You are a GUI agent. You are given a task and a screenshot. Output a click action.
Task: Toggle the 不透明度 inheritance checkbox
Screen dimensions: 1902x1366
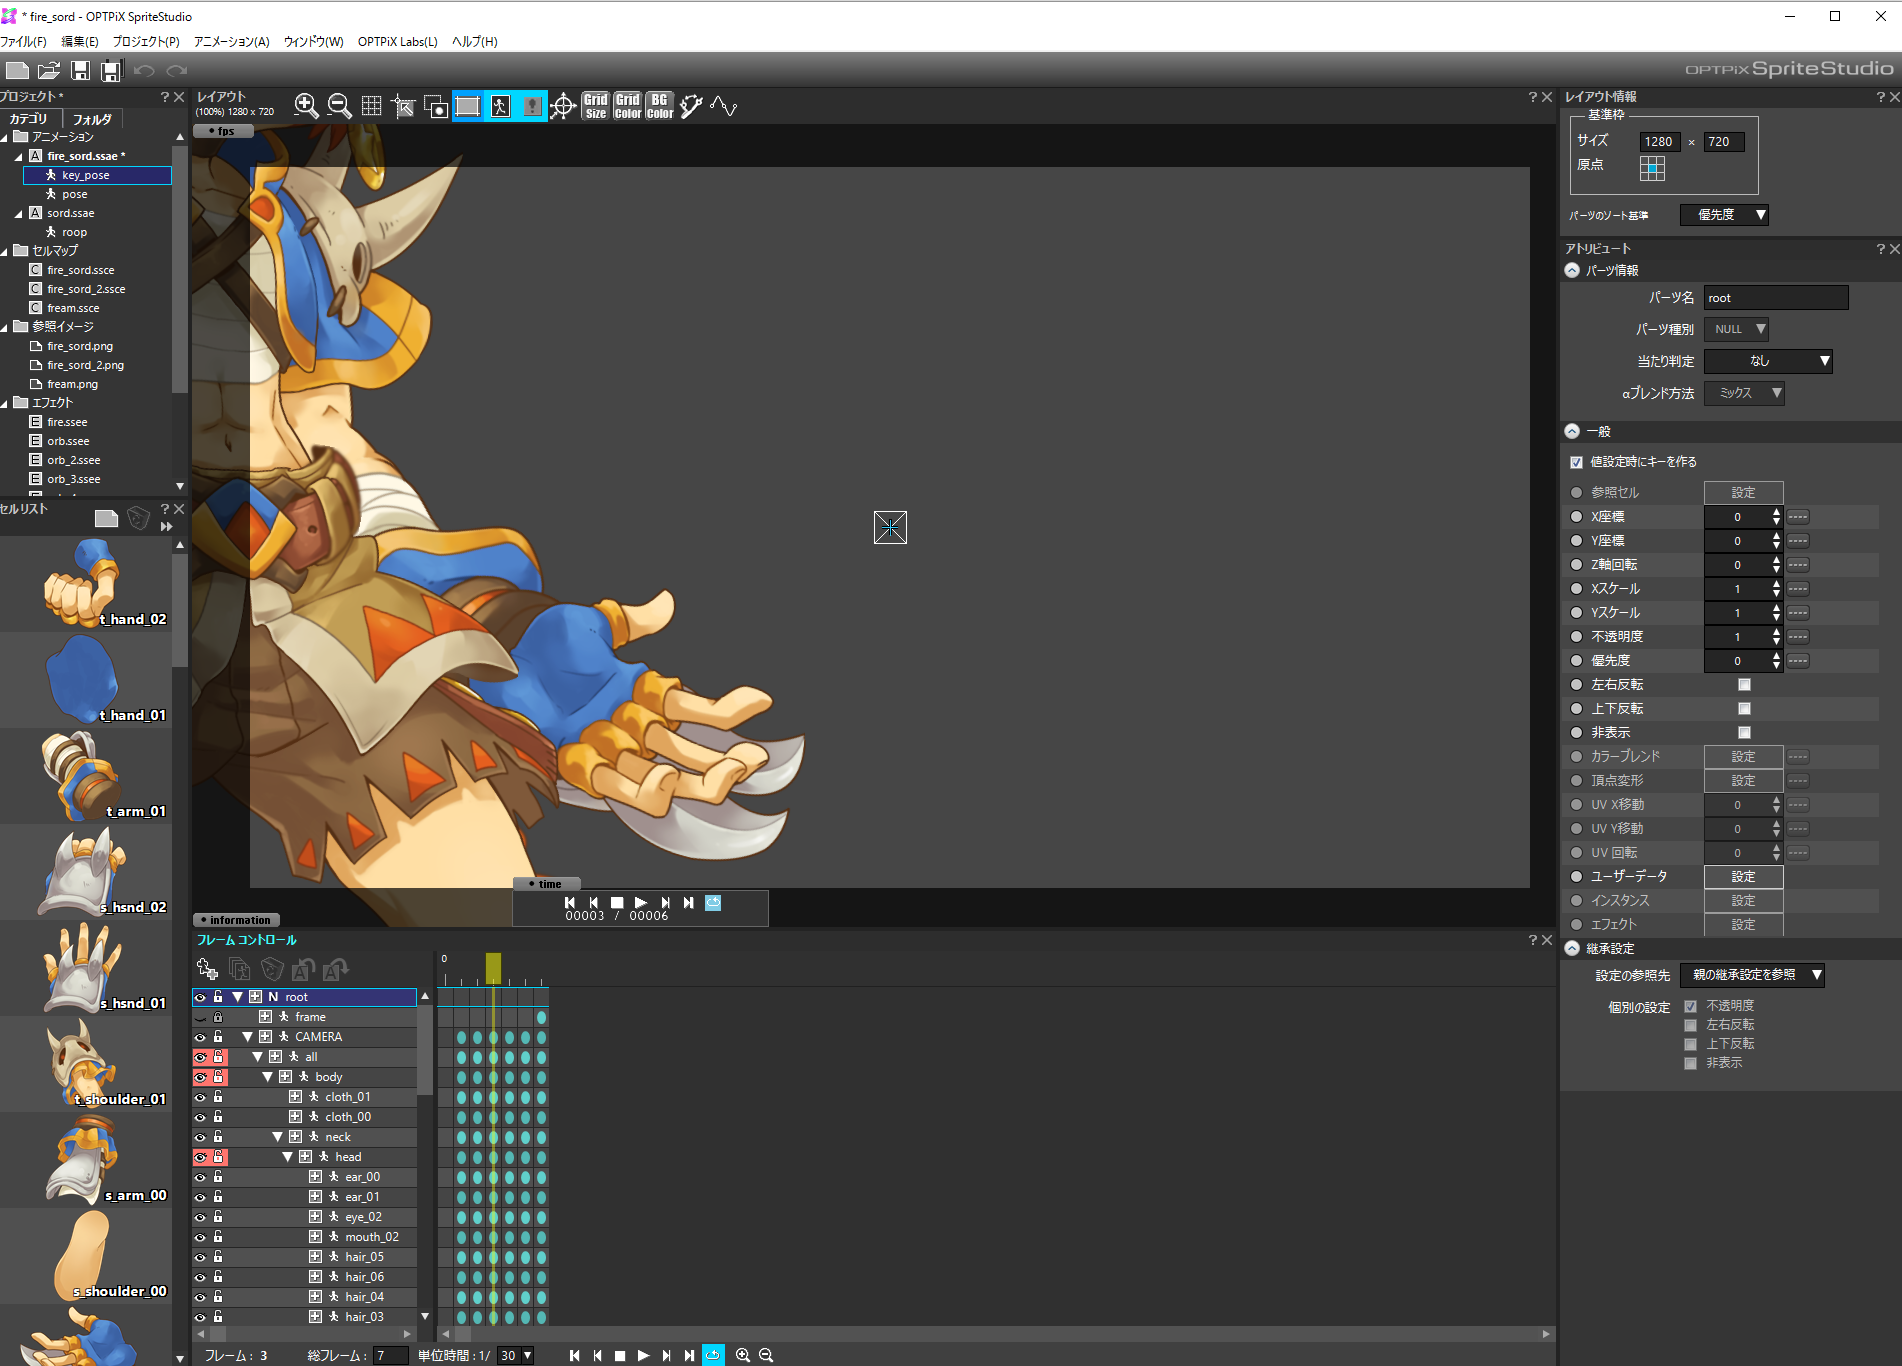pos(1690,1006)
